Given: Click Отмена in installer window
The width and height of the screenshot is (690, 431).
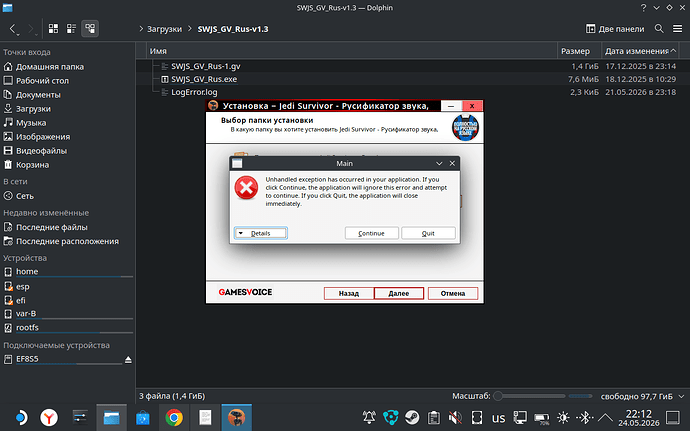Looking at the screenshot, I should 453,293.
